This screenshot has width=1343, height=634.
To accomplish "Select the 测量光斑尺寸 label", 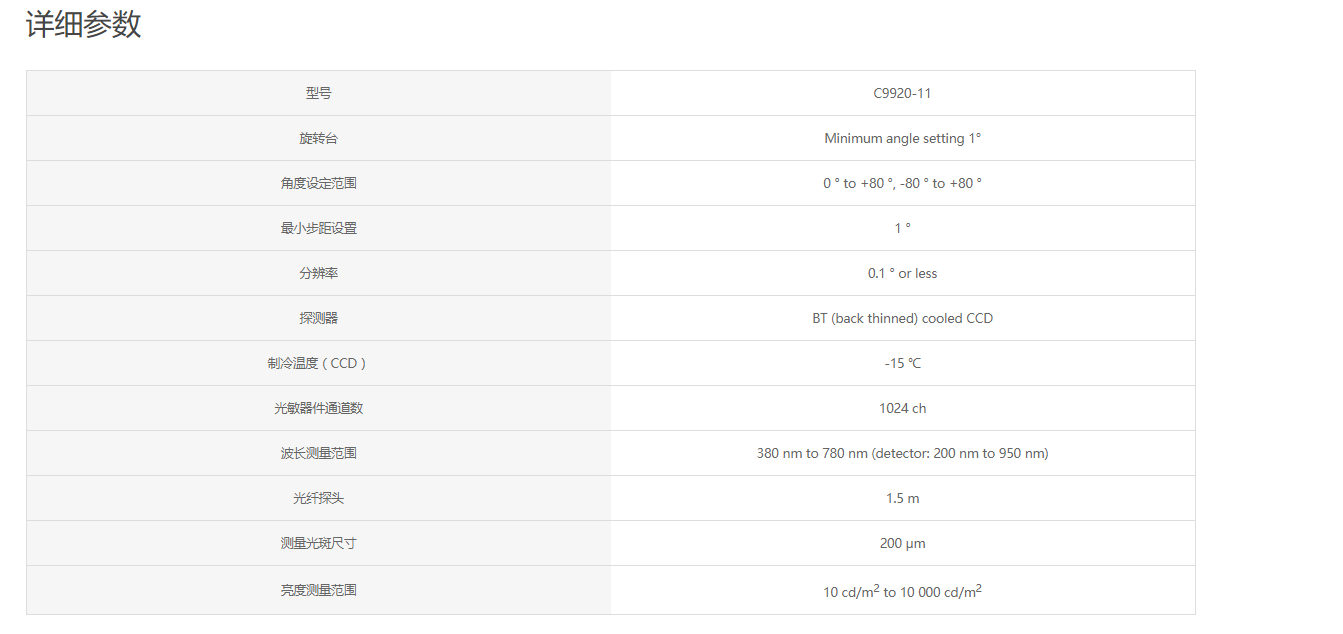I will [x=318, y=543].
